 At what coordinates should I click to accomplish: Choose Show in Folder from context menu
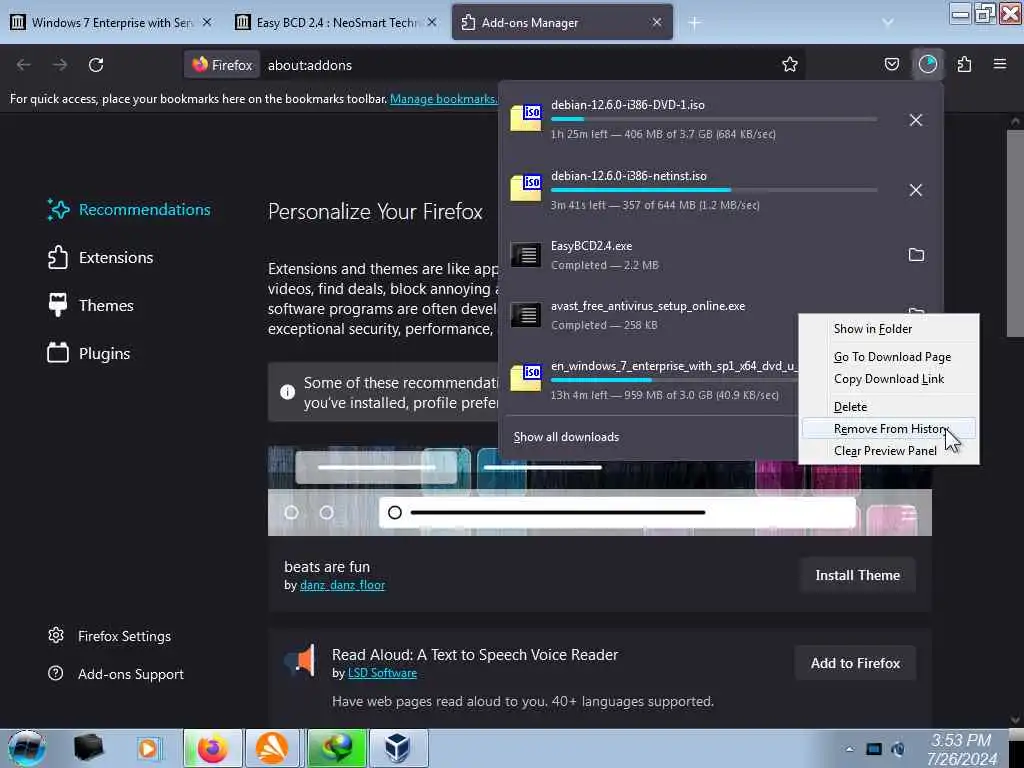tap(888, 328)
